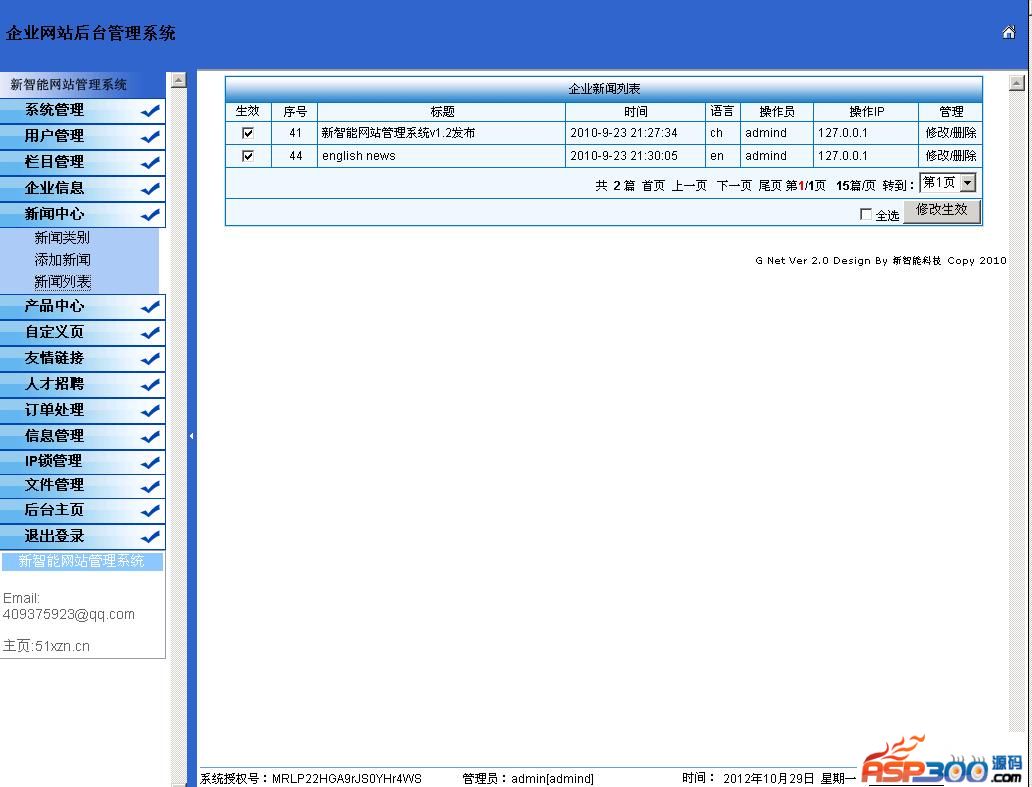The image size is (1032, 787).
Task: Click the home icon in header
Action: pyautogui.click(x=1008, y=32)
